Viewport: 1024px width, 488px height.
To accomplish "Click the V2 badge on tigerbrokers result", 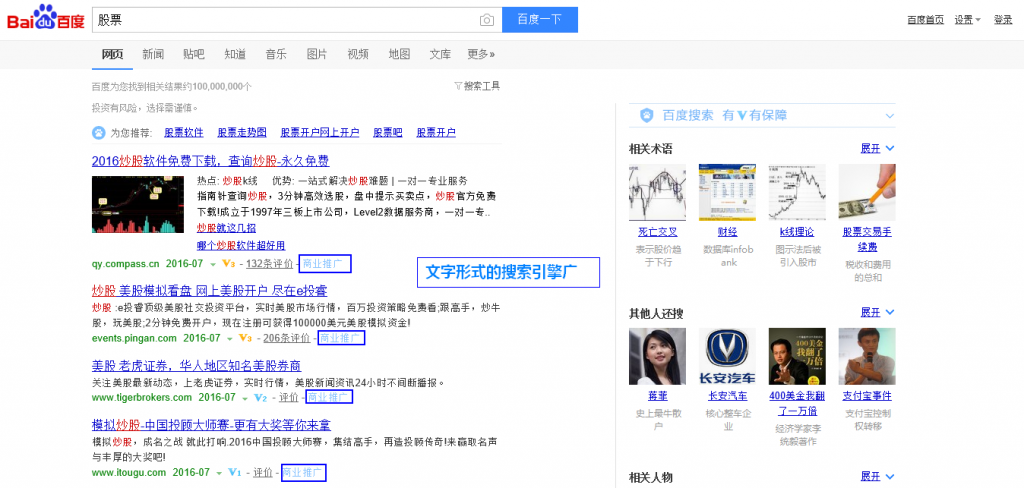I will (x=261, y=397).
